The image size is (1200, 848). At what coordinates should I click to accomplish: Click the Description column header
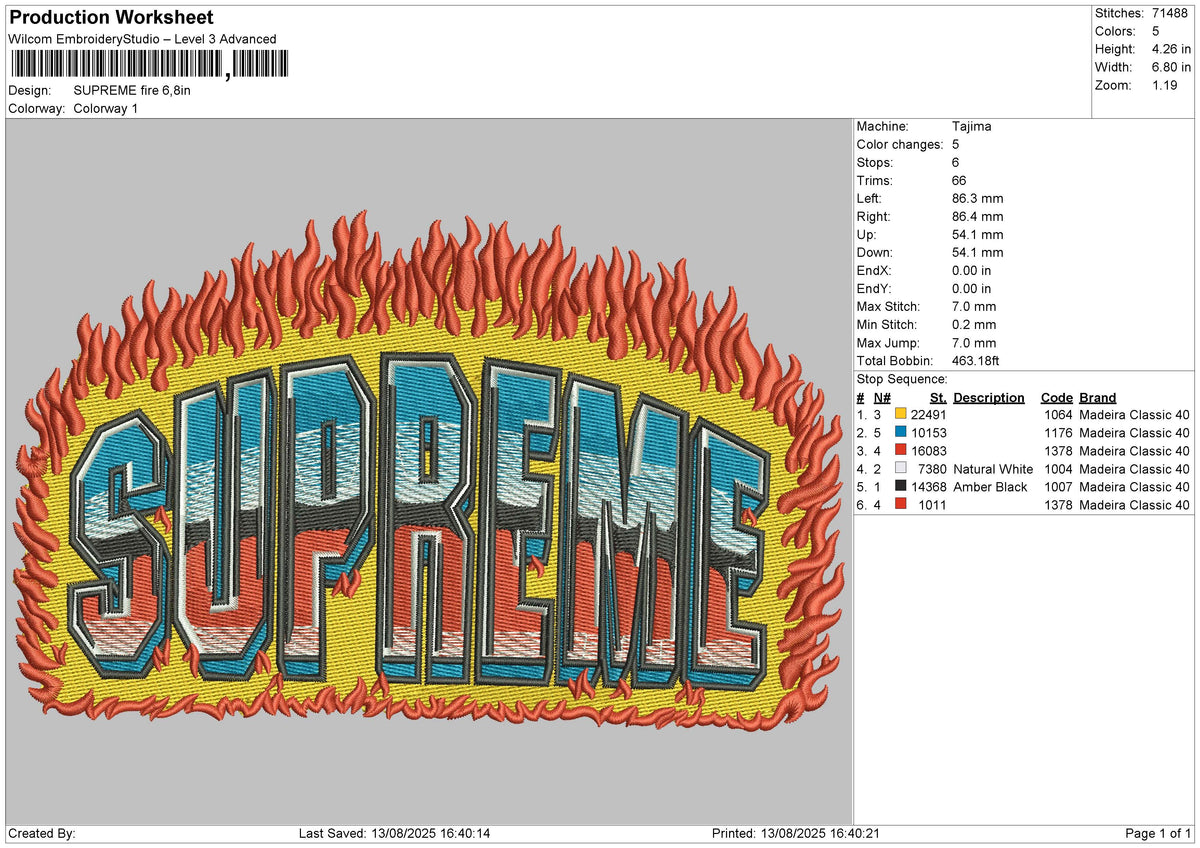[x=989, y=397]
